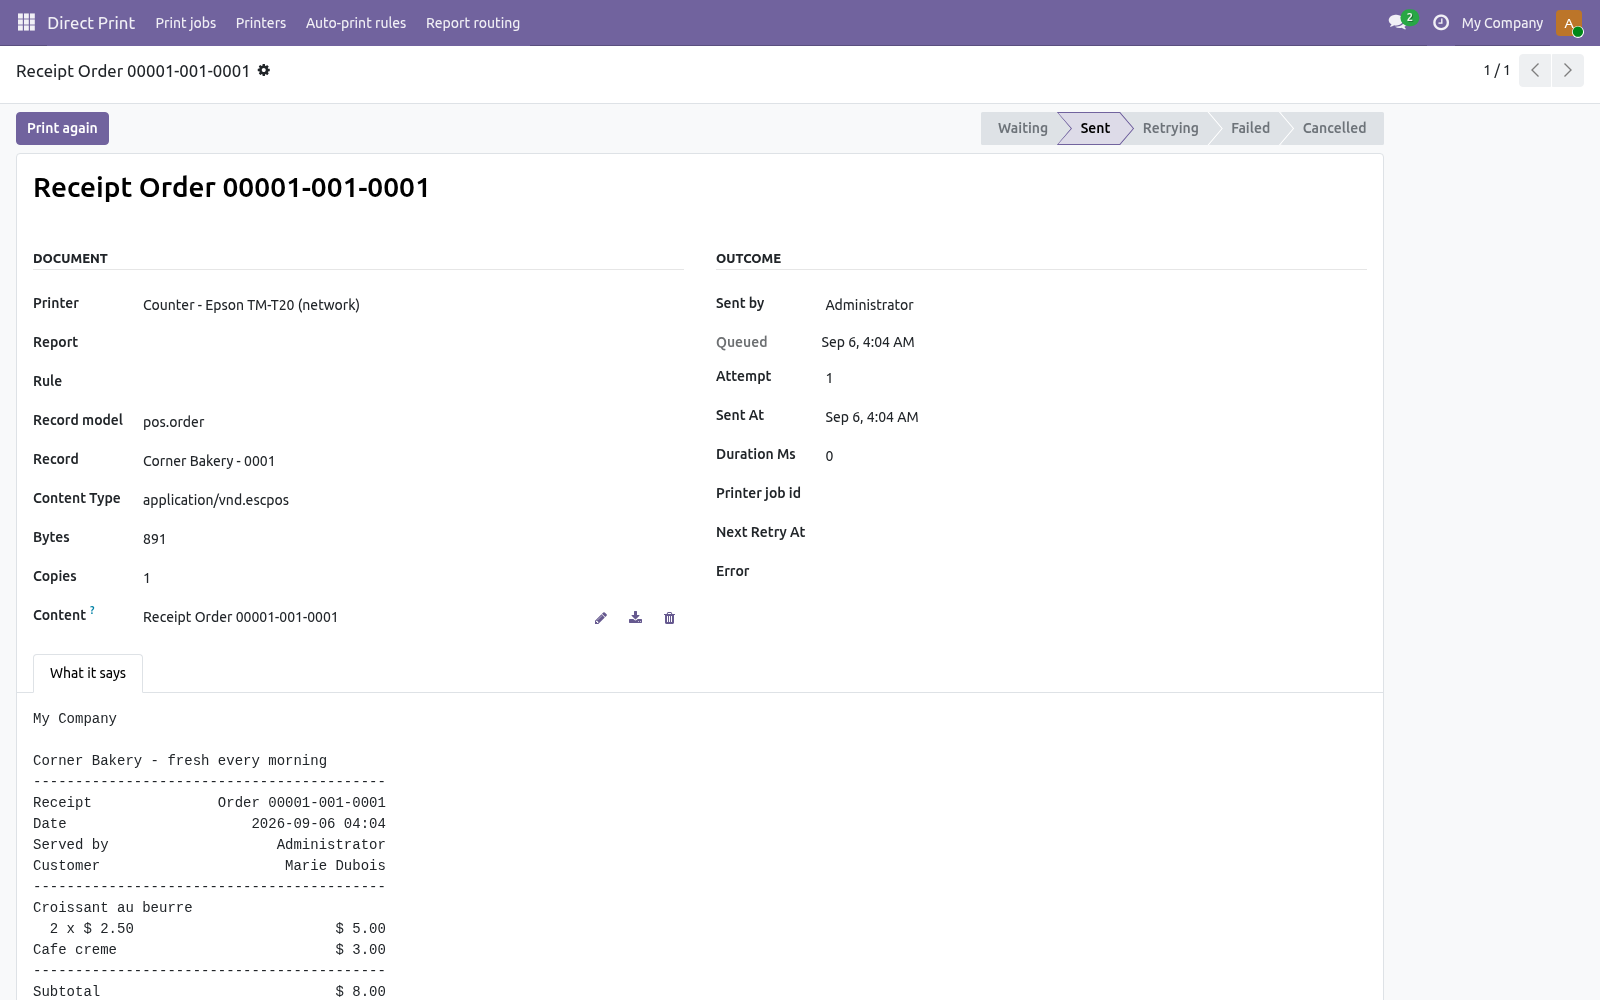
Task: Click the record pager 1 / 1
Action: pos(1496,70)
